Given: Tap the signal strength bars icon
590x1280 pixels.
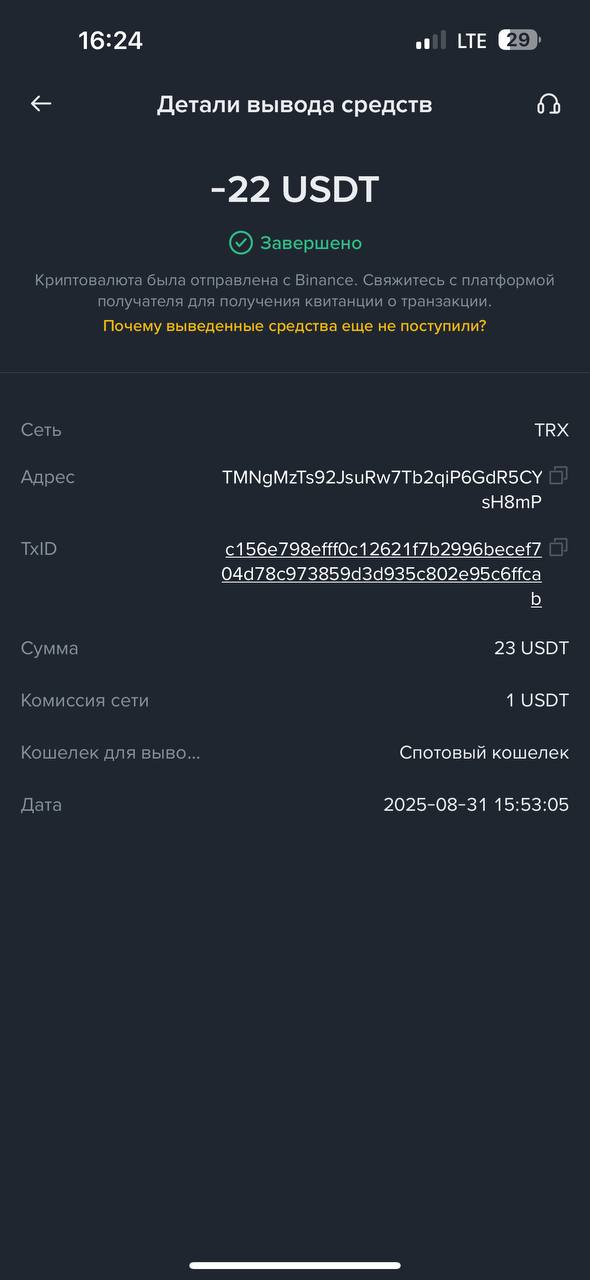Looking at the screenshot, I should pyautogui.click(x=431, y=41).
